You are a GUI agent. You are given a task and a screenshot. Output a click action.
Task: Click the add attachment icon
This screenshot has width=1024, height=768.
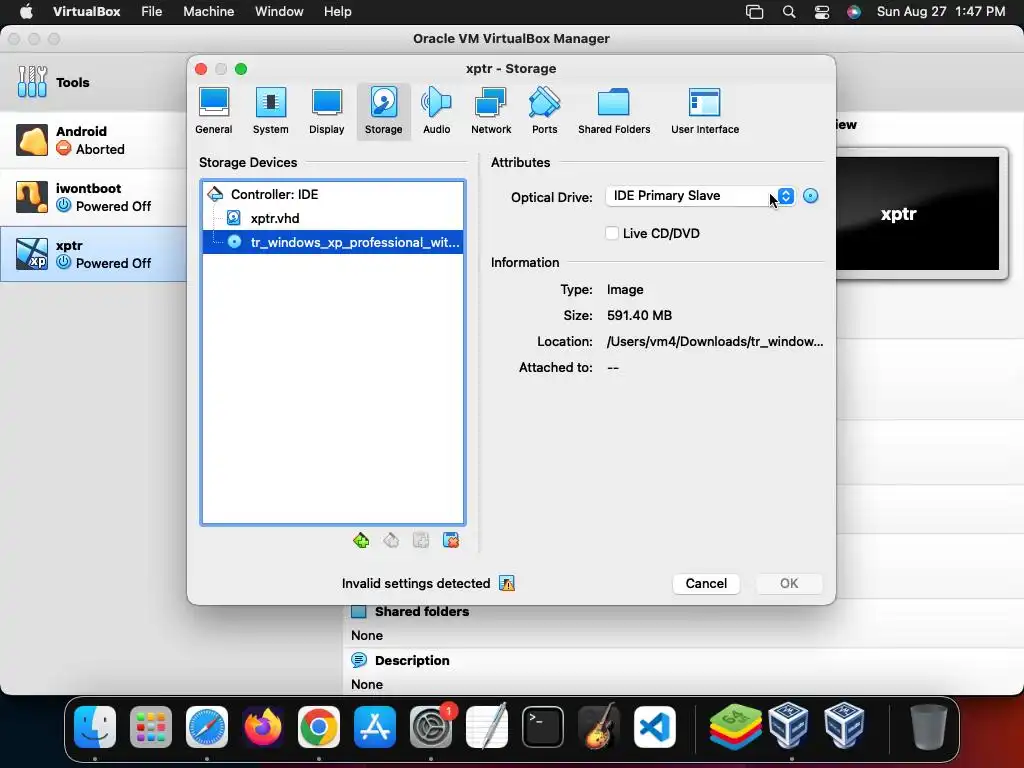point(421,540)
